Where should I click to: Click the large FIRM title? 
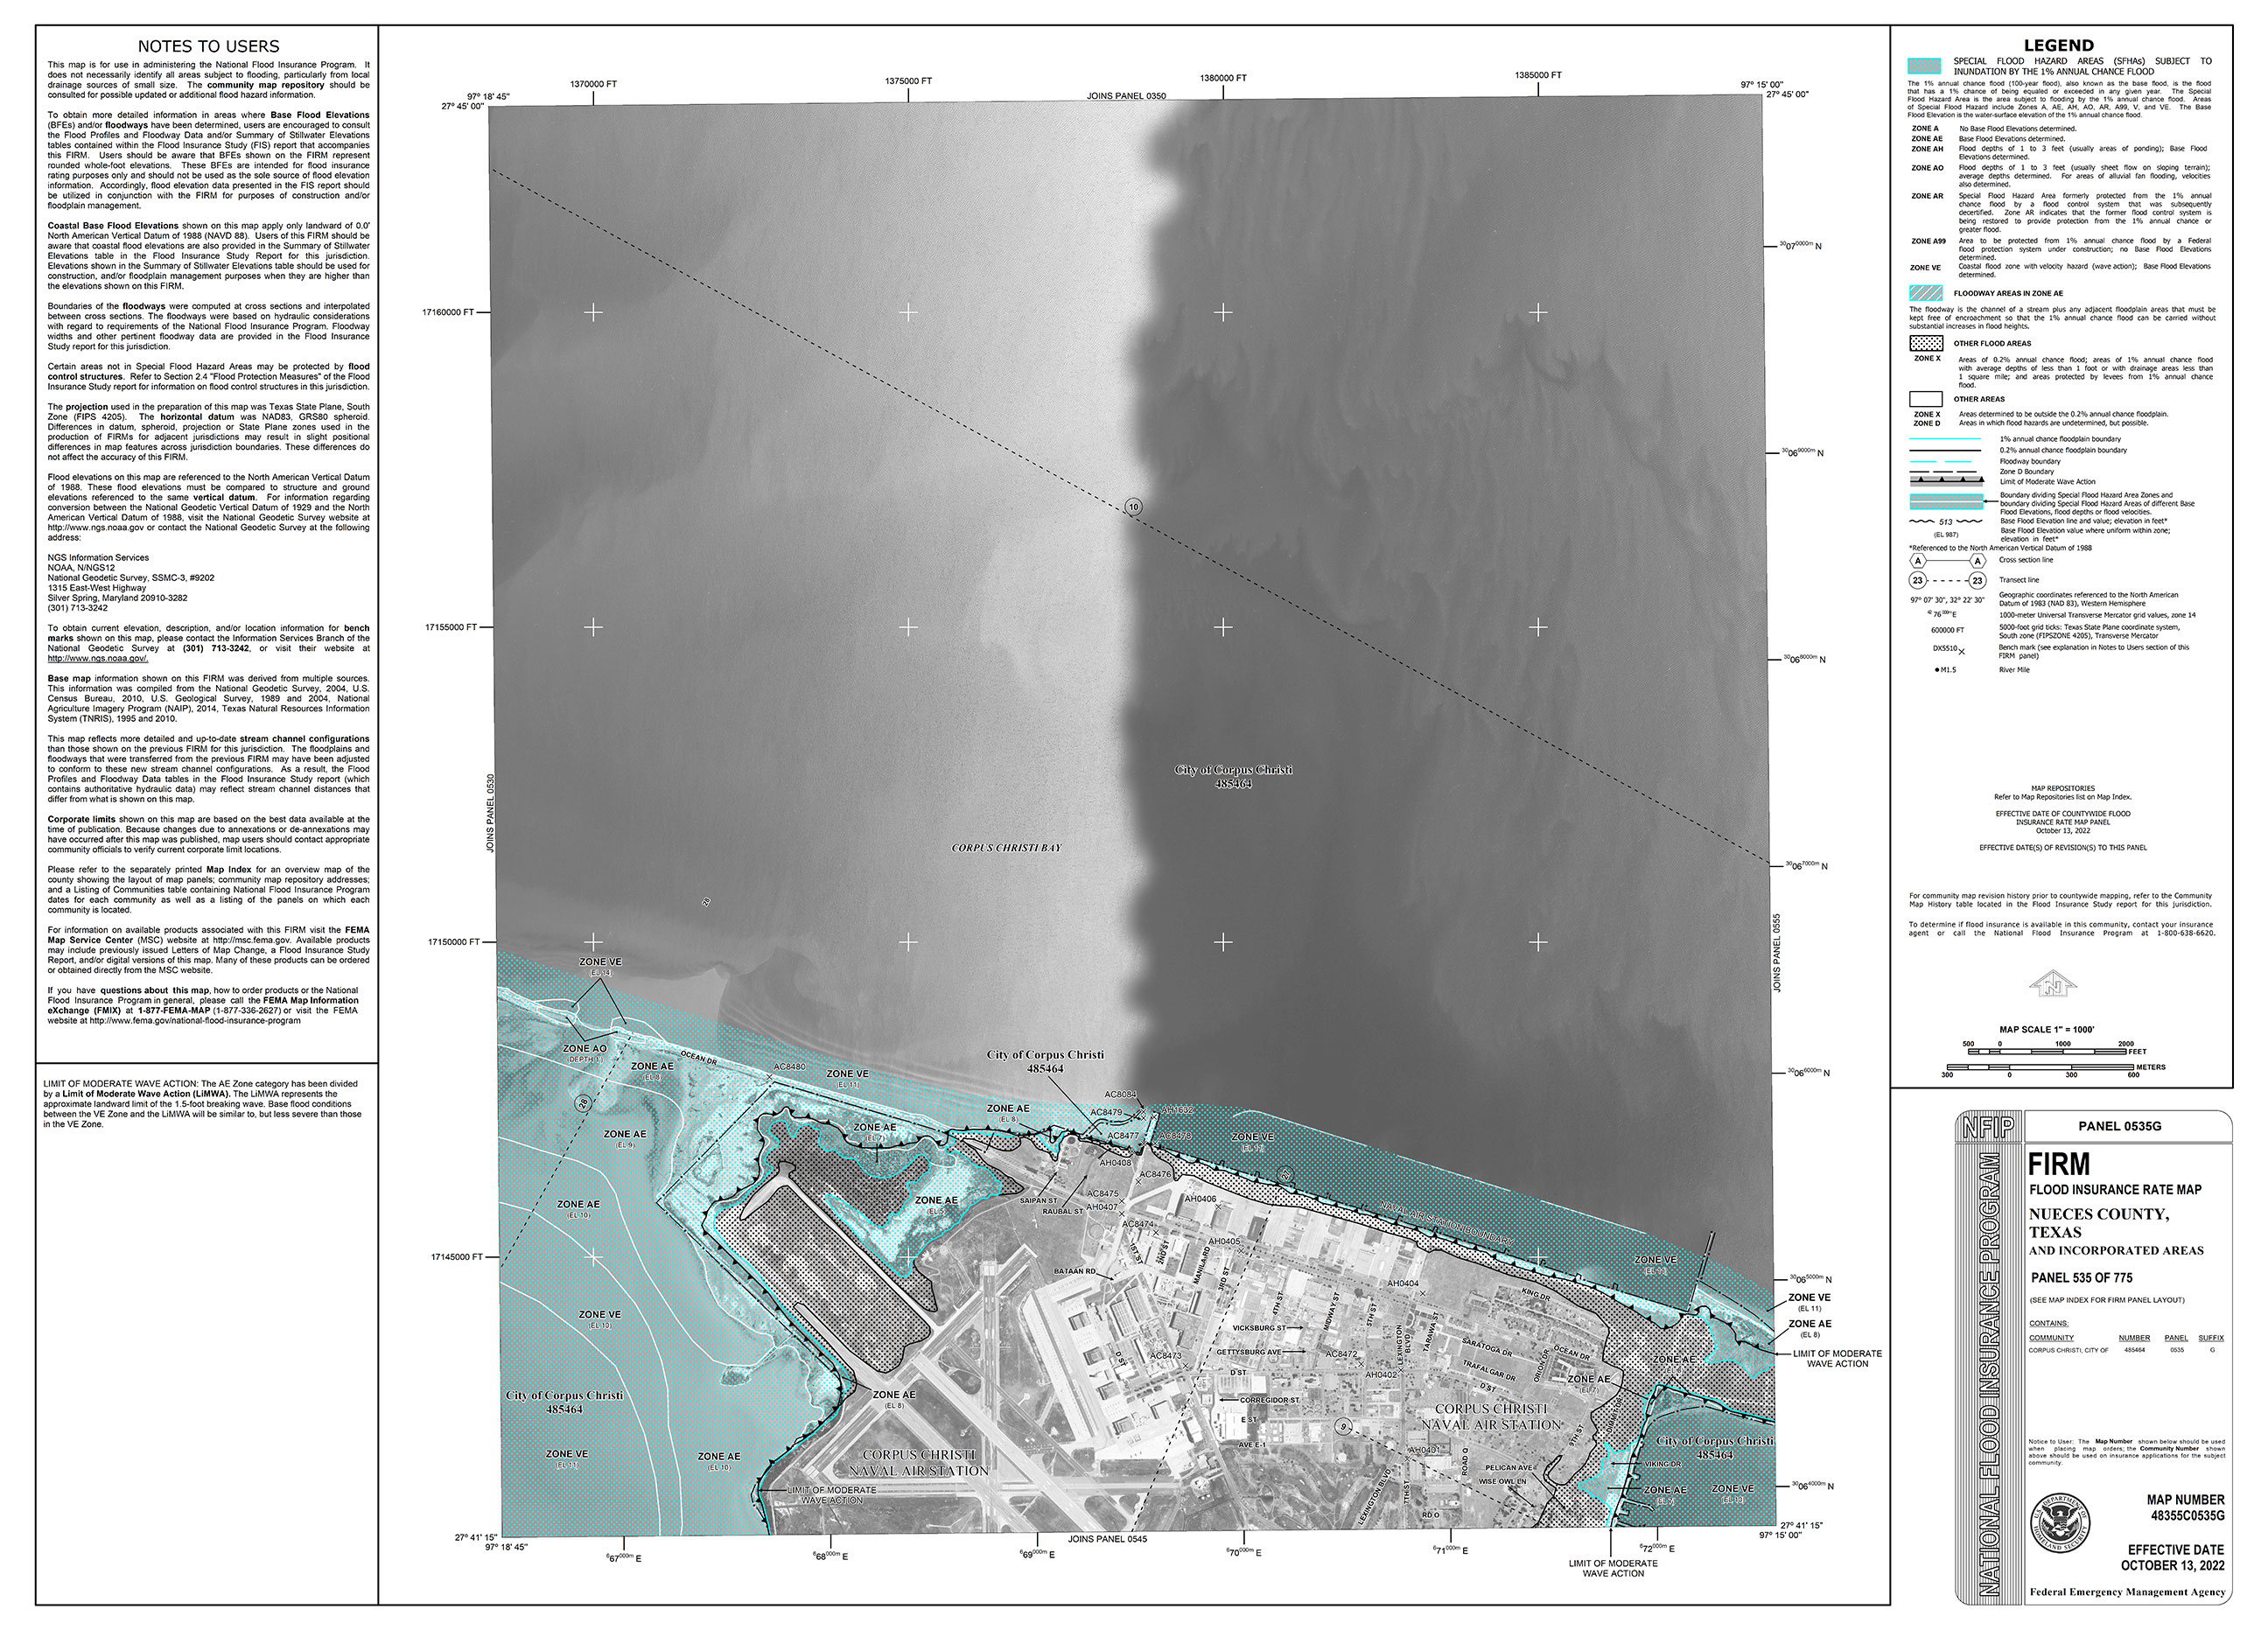point(2059,1165)
